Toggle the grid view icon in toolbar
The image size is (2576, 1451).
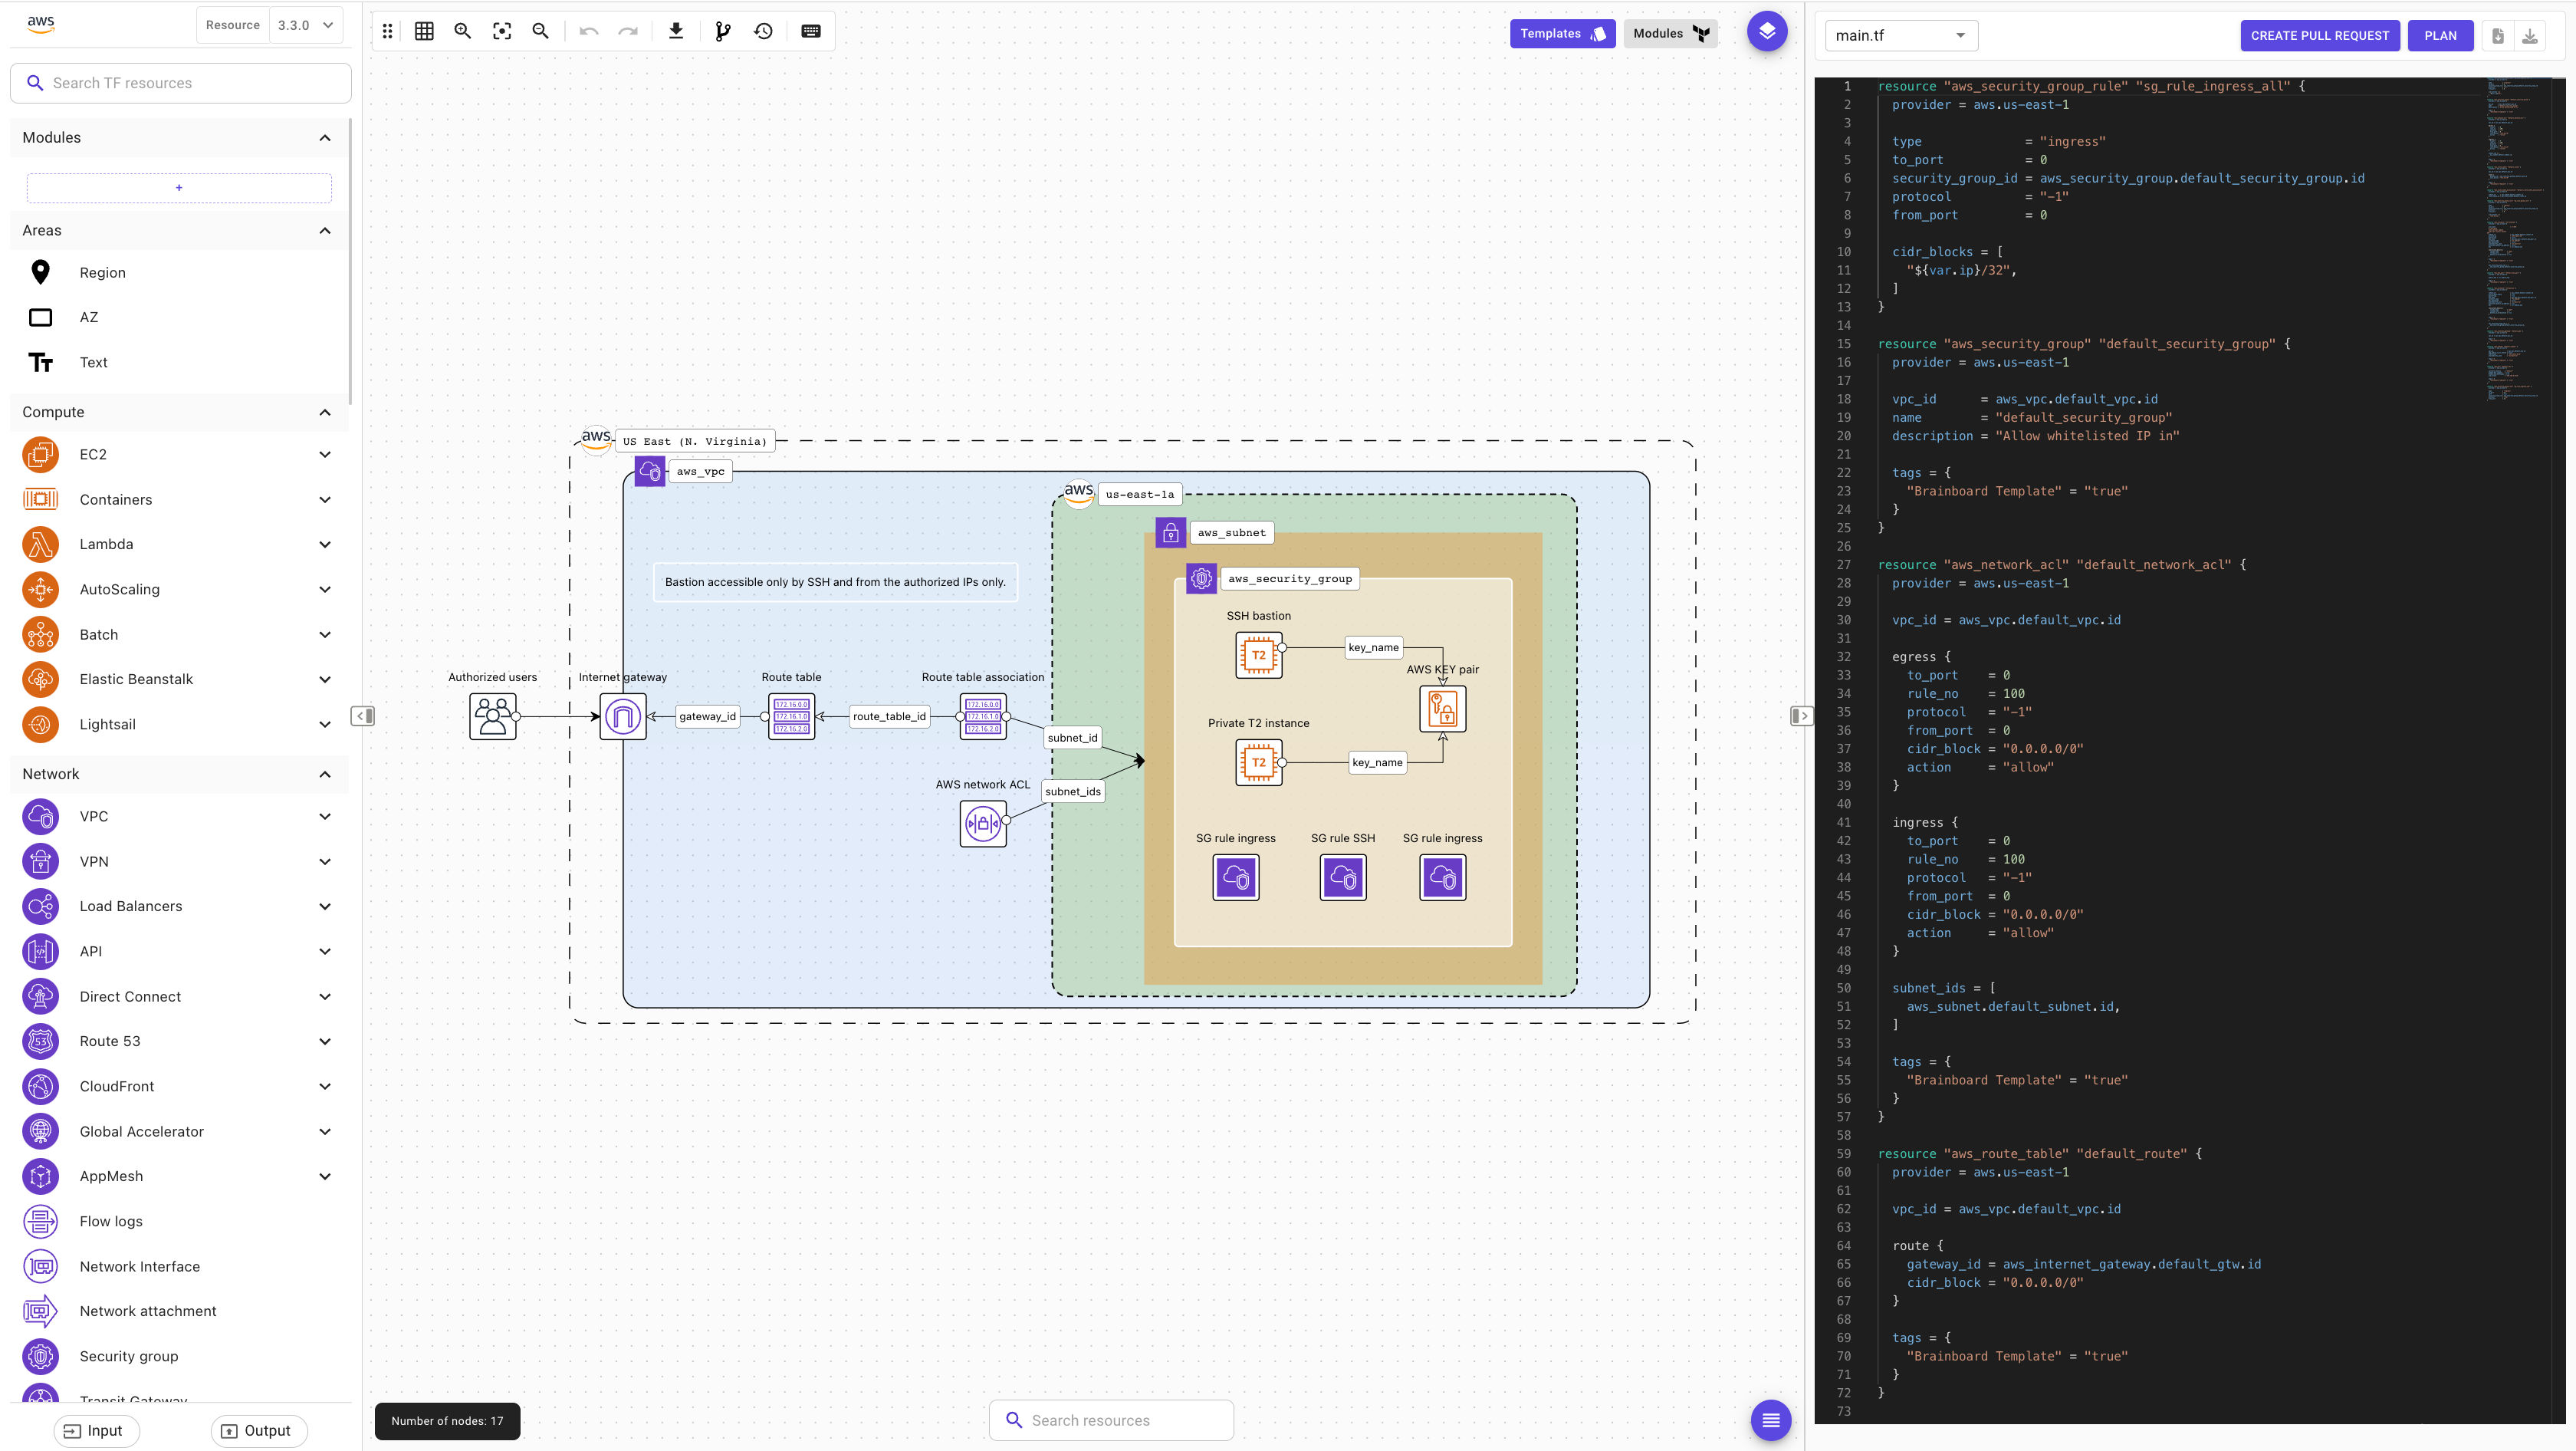[424, 31]
